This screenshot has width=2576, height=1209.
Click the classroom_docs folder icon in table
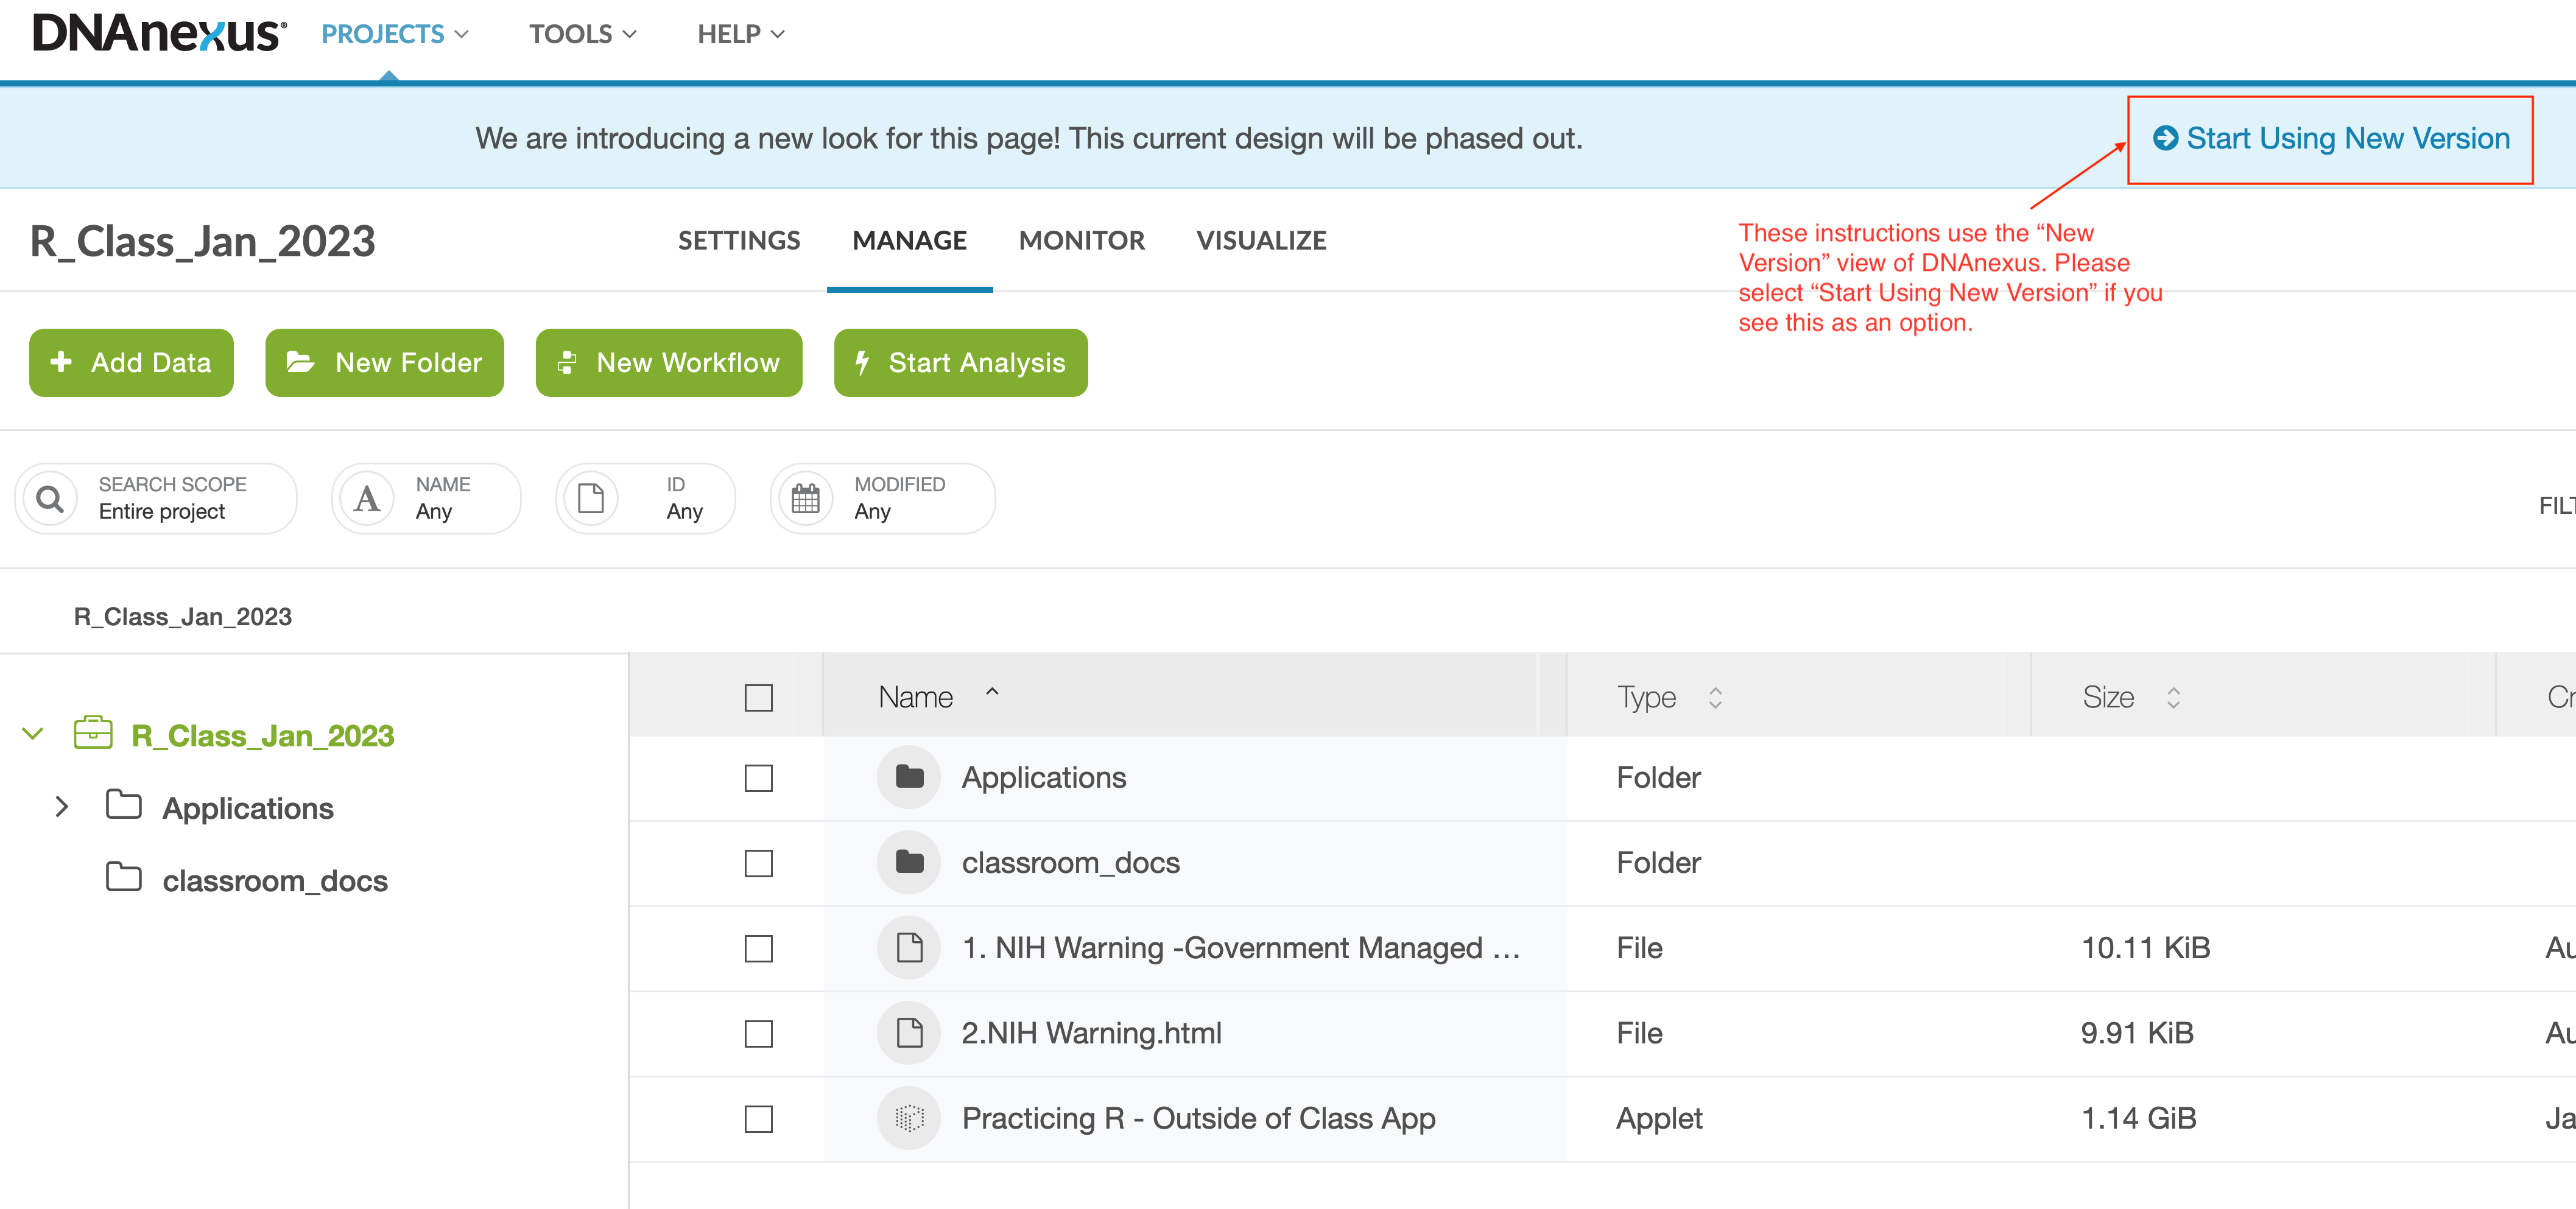pos(908,862)
